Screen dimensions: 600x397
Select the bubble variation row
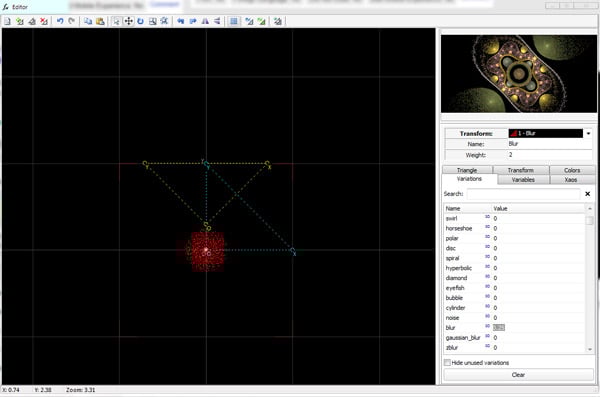point(515,298)
